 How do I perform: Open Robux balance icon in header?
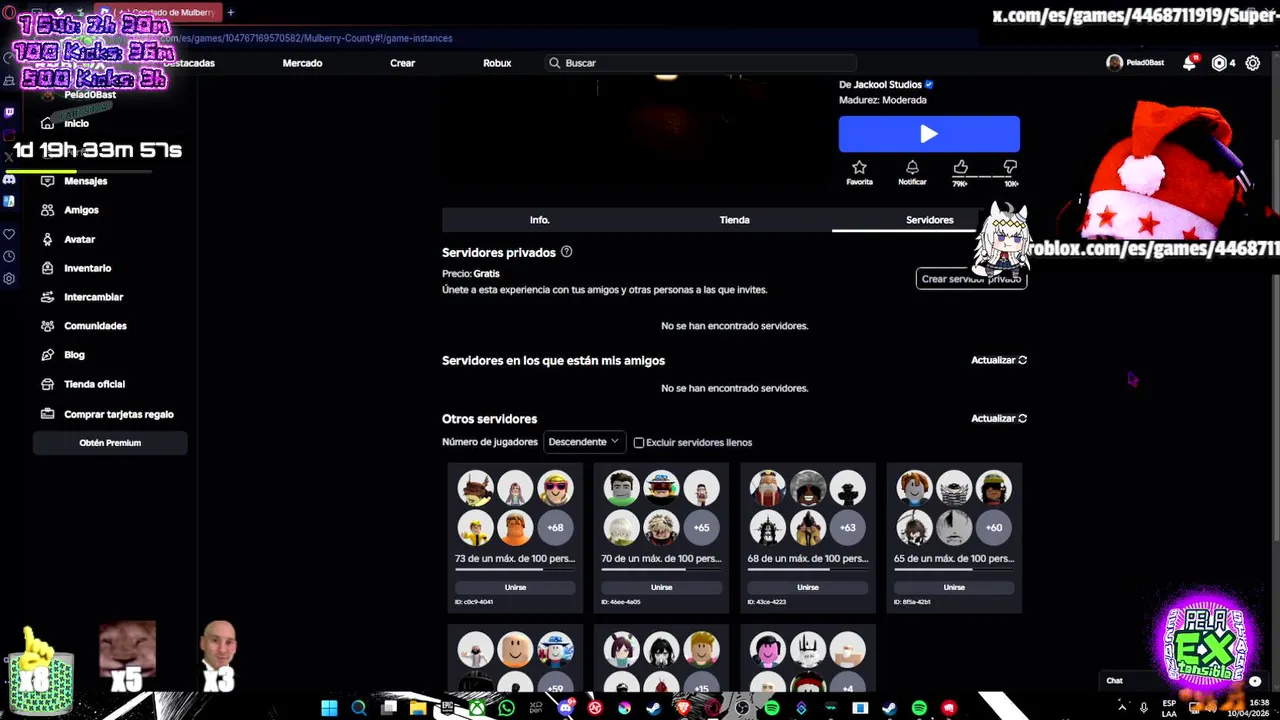[x=1218, y=63]
